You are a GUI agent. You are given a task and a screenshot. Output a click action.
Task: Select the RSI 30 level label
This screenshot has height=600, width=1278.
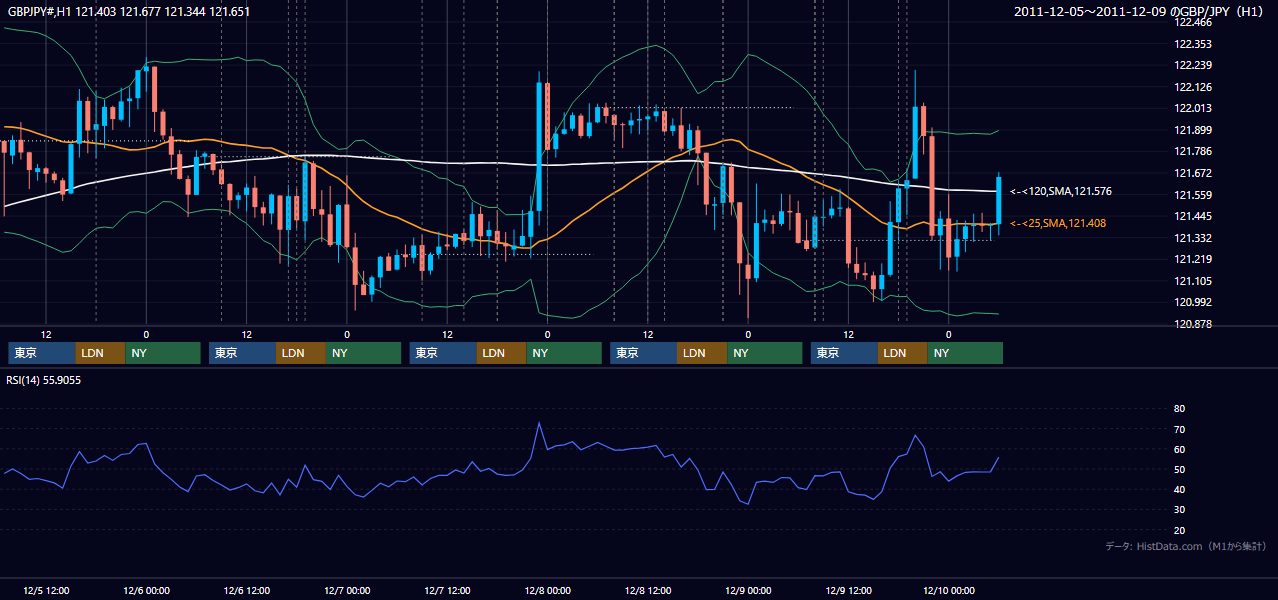point(1179,510)
